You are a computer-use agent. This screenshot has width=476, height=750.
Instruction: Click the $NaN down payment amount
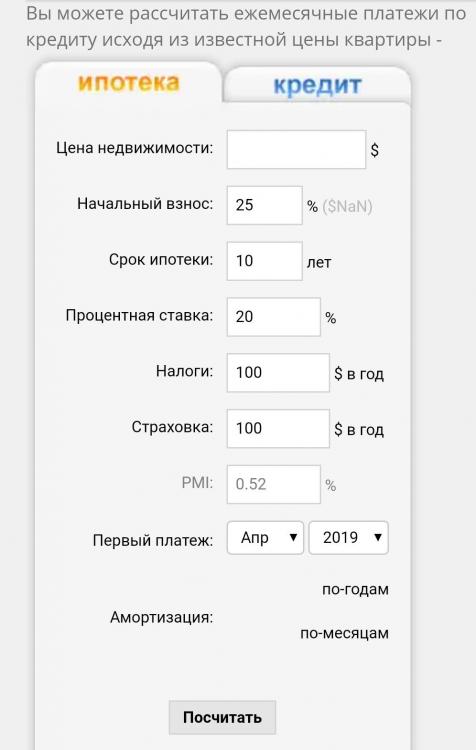pos(348,206)
